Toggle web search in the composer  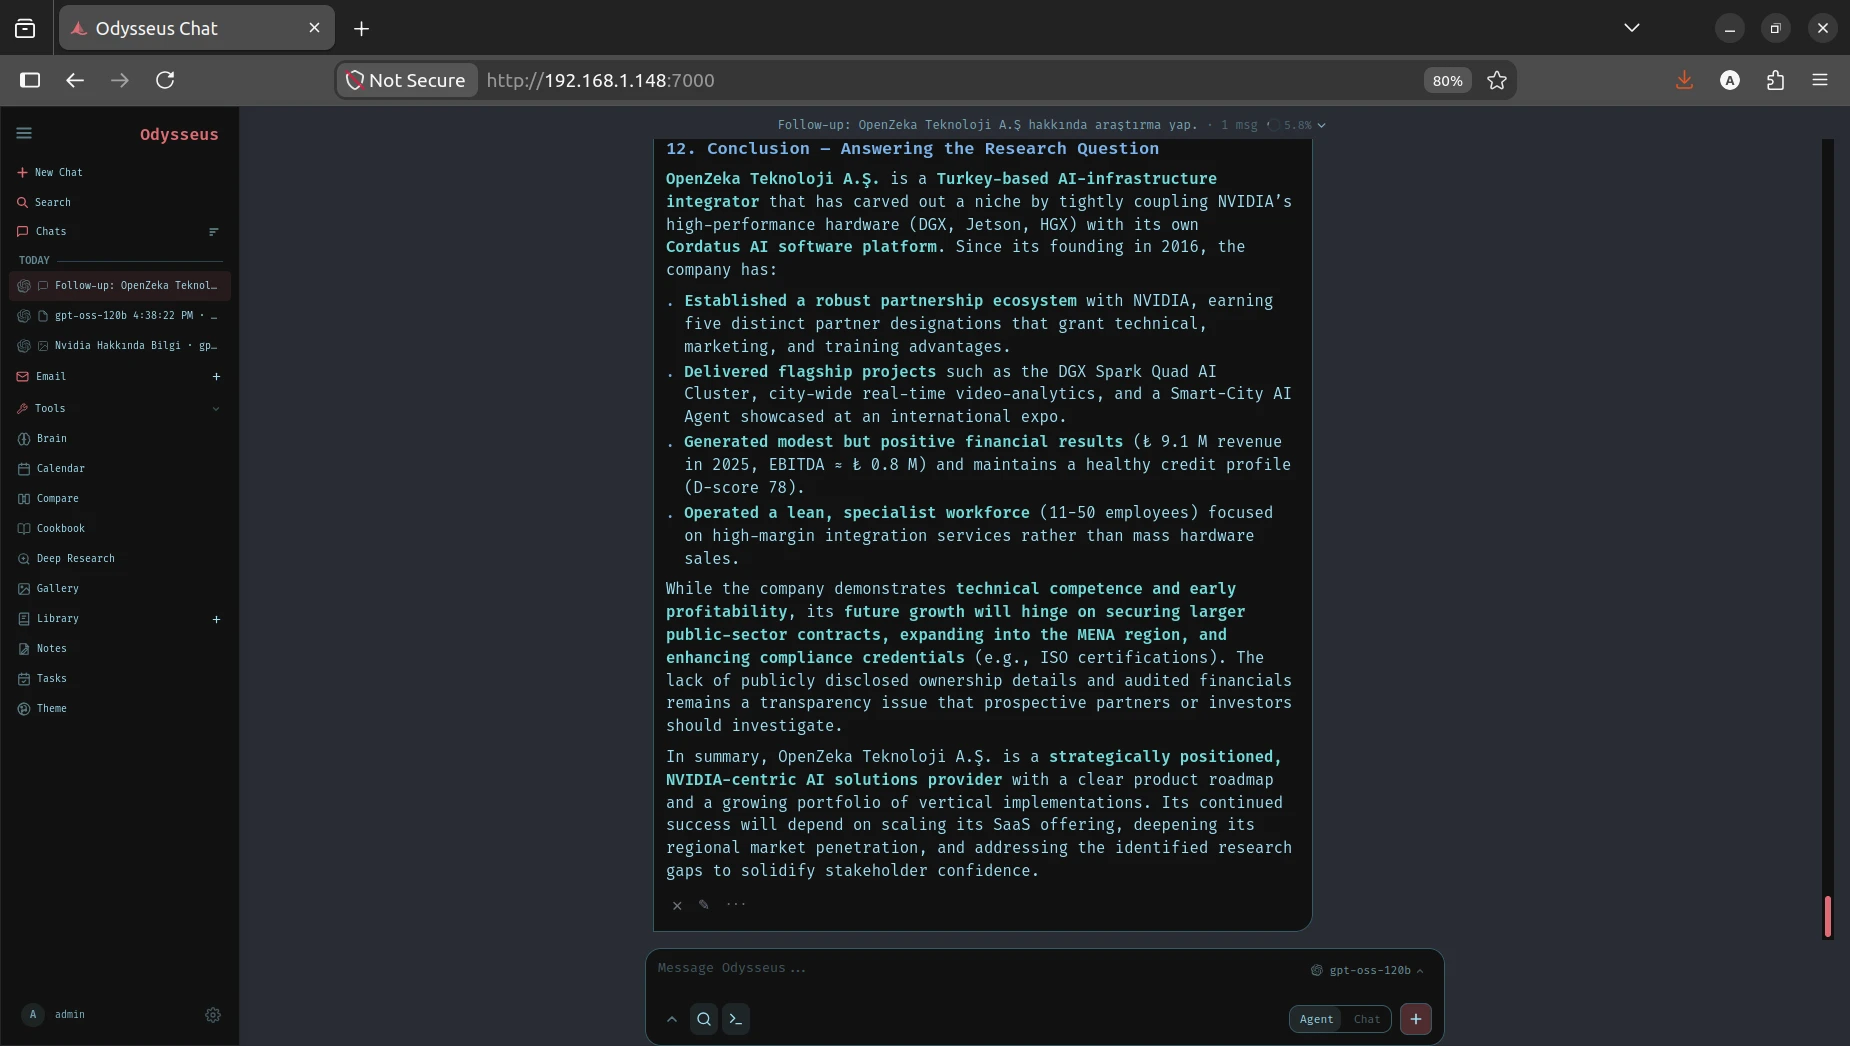click(x=704, y=1020)
